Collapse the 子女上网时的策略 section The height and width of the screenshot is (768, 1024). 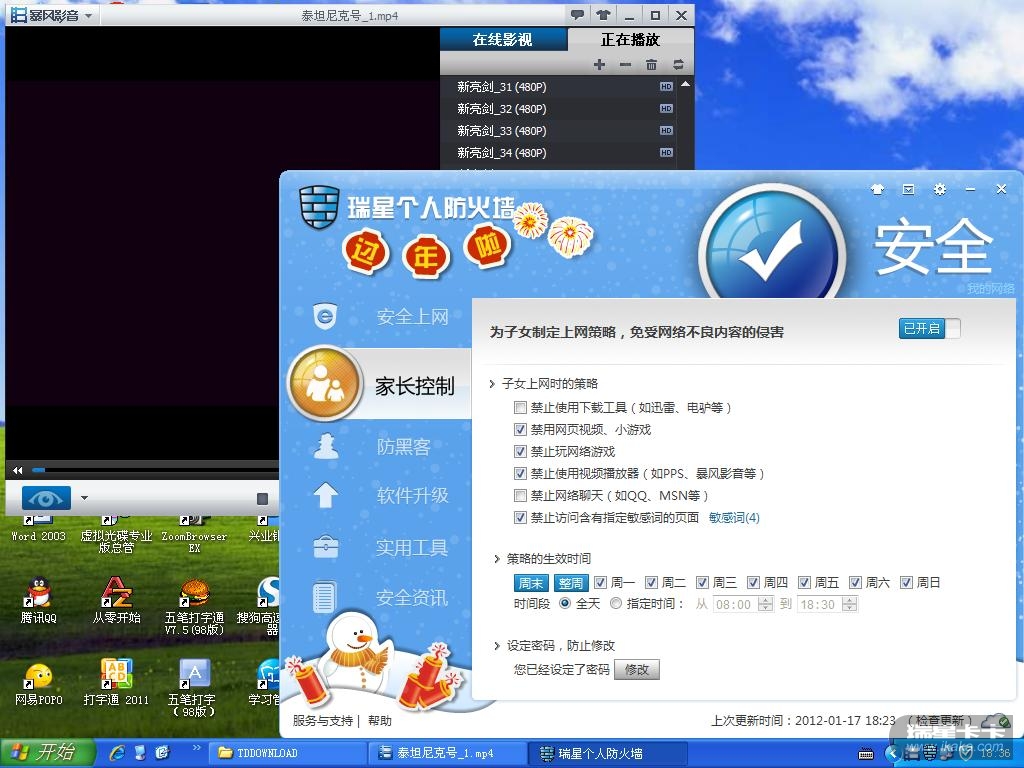tap(492, 384)
